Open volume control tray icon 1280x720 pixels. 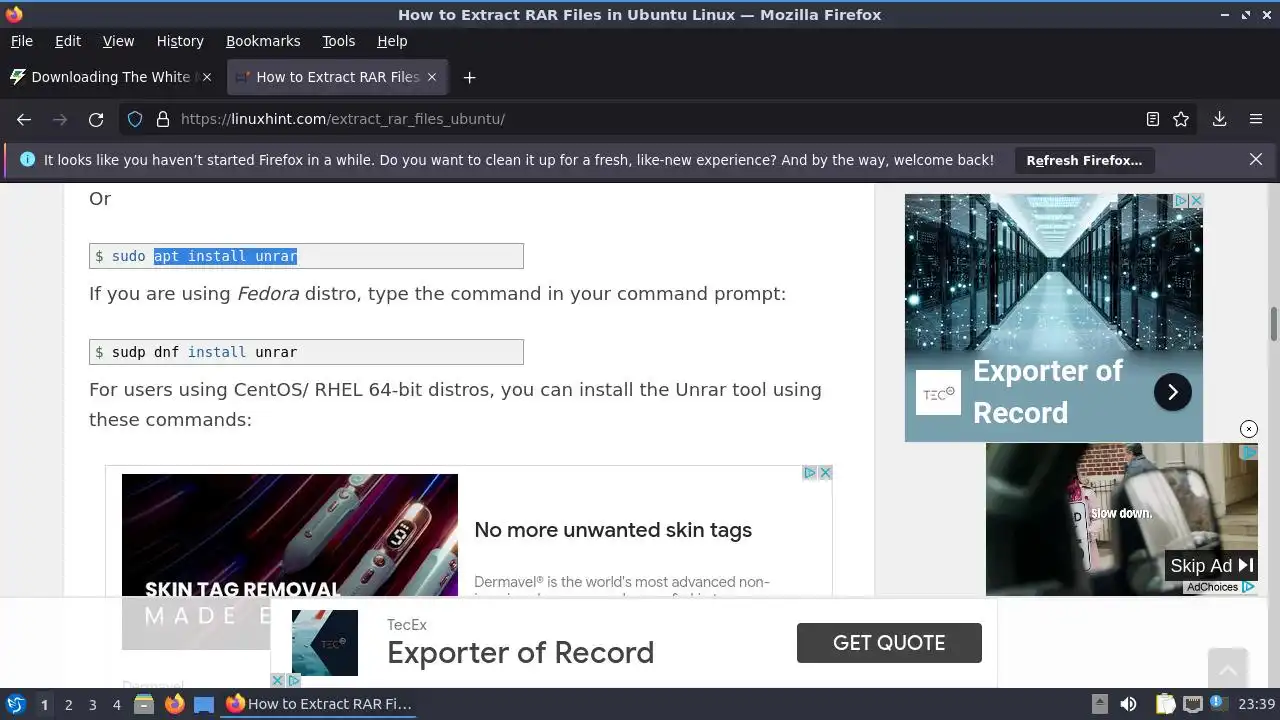1128,704
